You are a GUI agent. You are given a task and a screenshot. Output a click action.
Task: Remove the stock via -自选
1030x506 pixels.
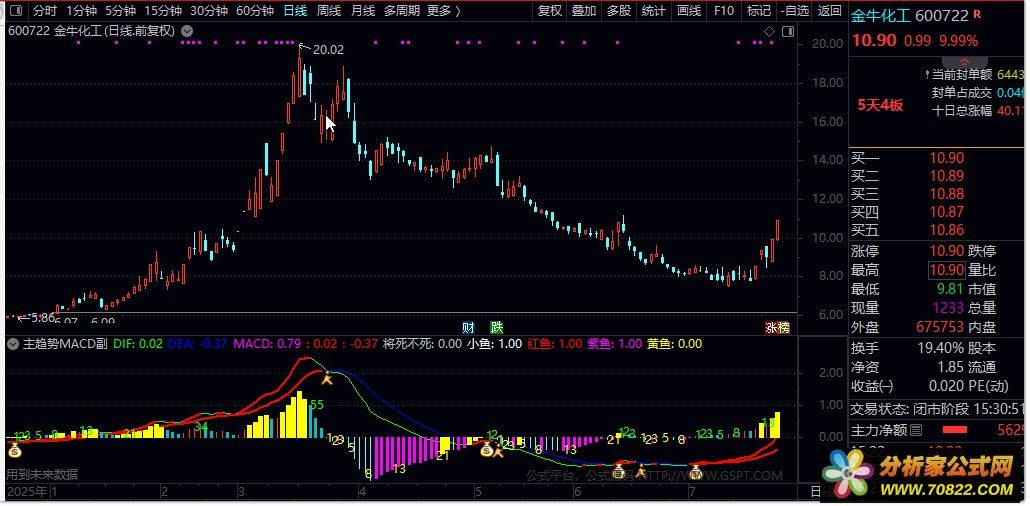coord(795,11)
